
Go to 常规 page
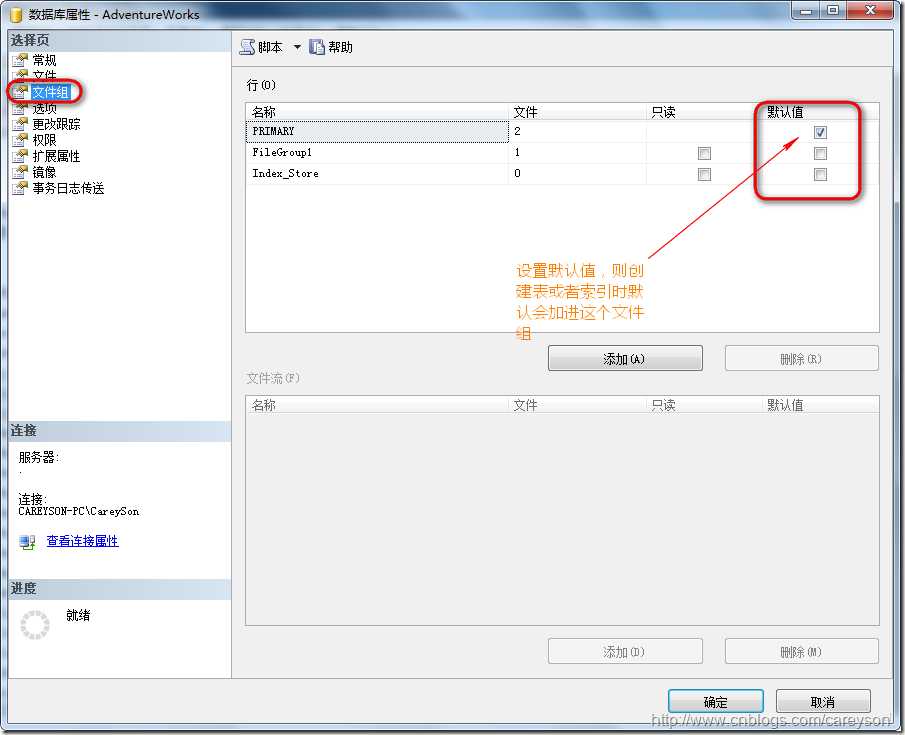(x=44, y=60)
